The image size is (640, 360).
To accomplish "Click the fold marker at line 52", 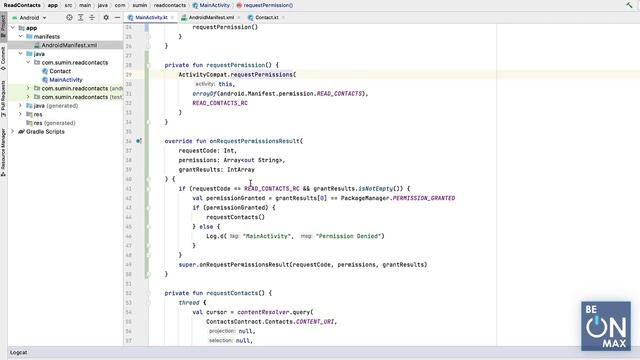I will pyautogui.click(x=148, y=293).
